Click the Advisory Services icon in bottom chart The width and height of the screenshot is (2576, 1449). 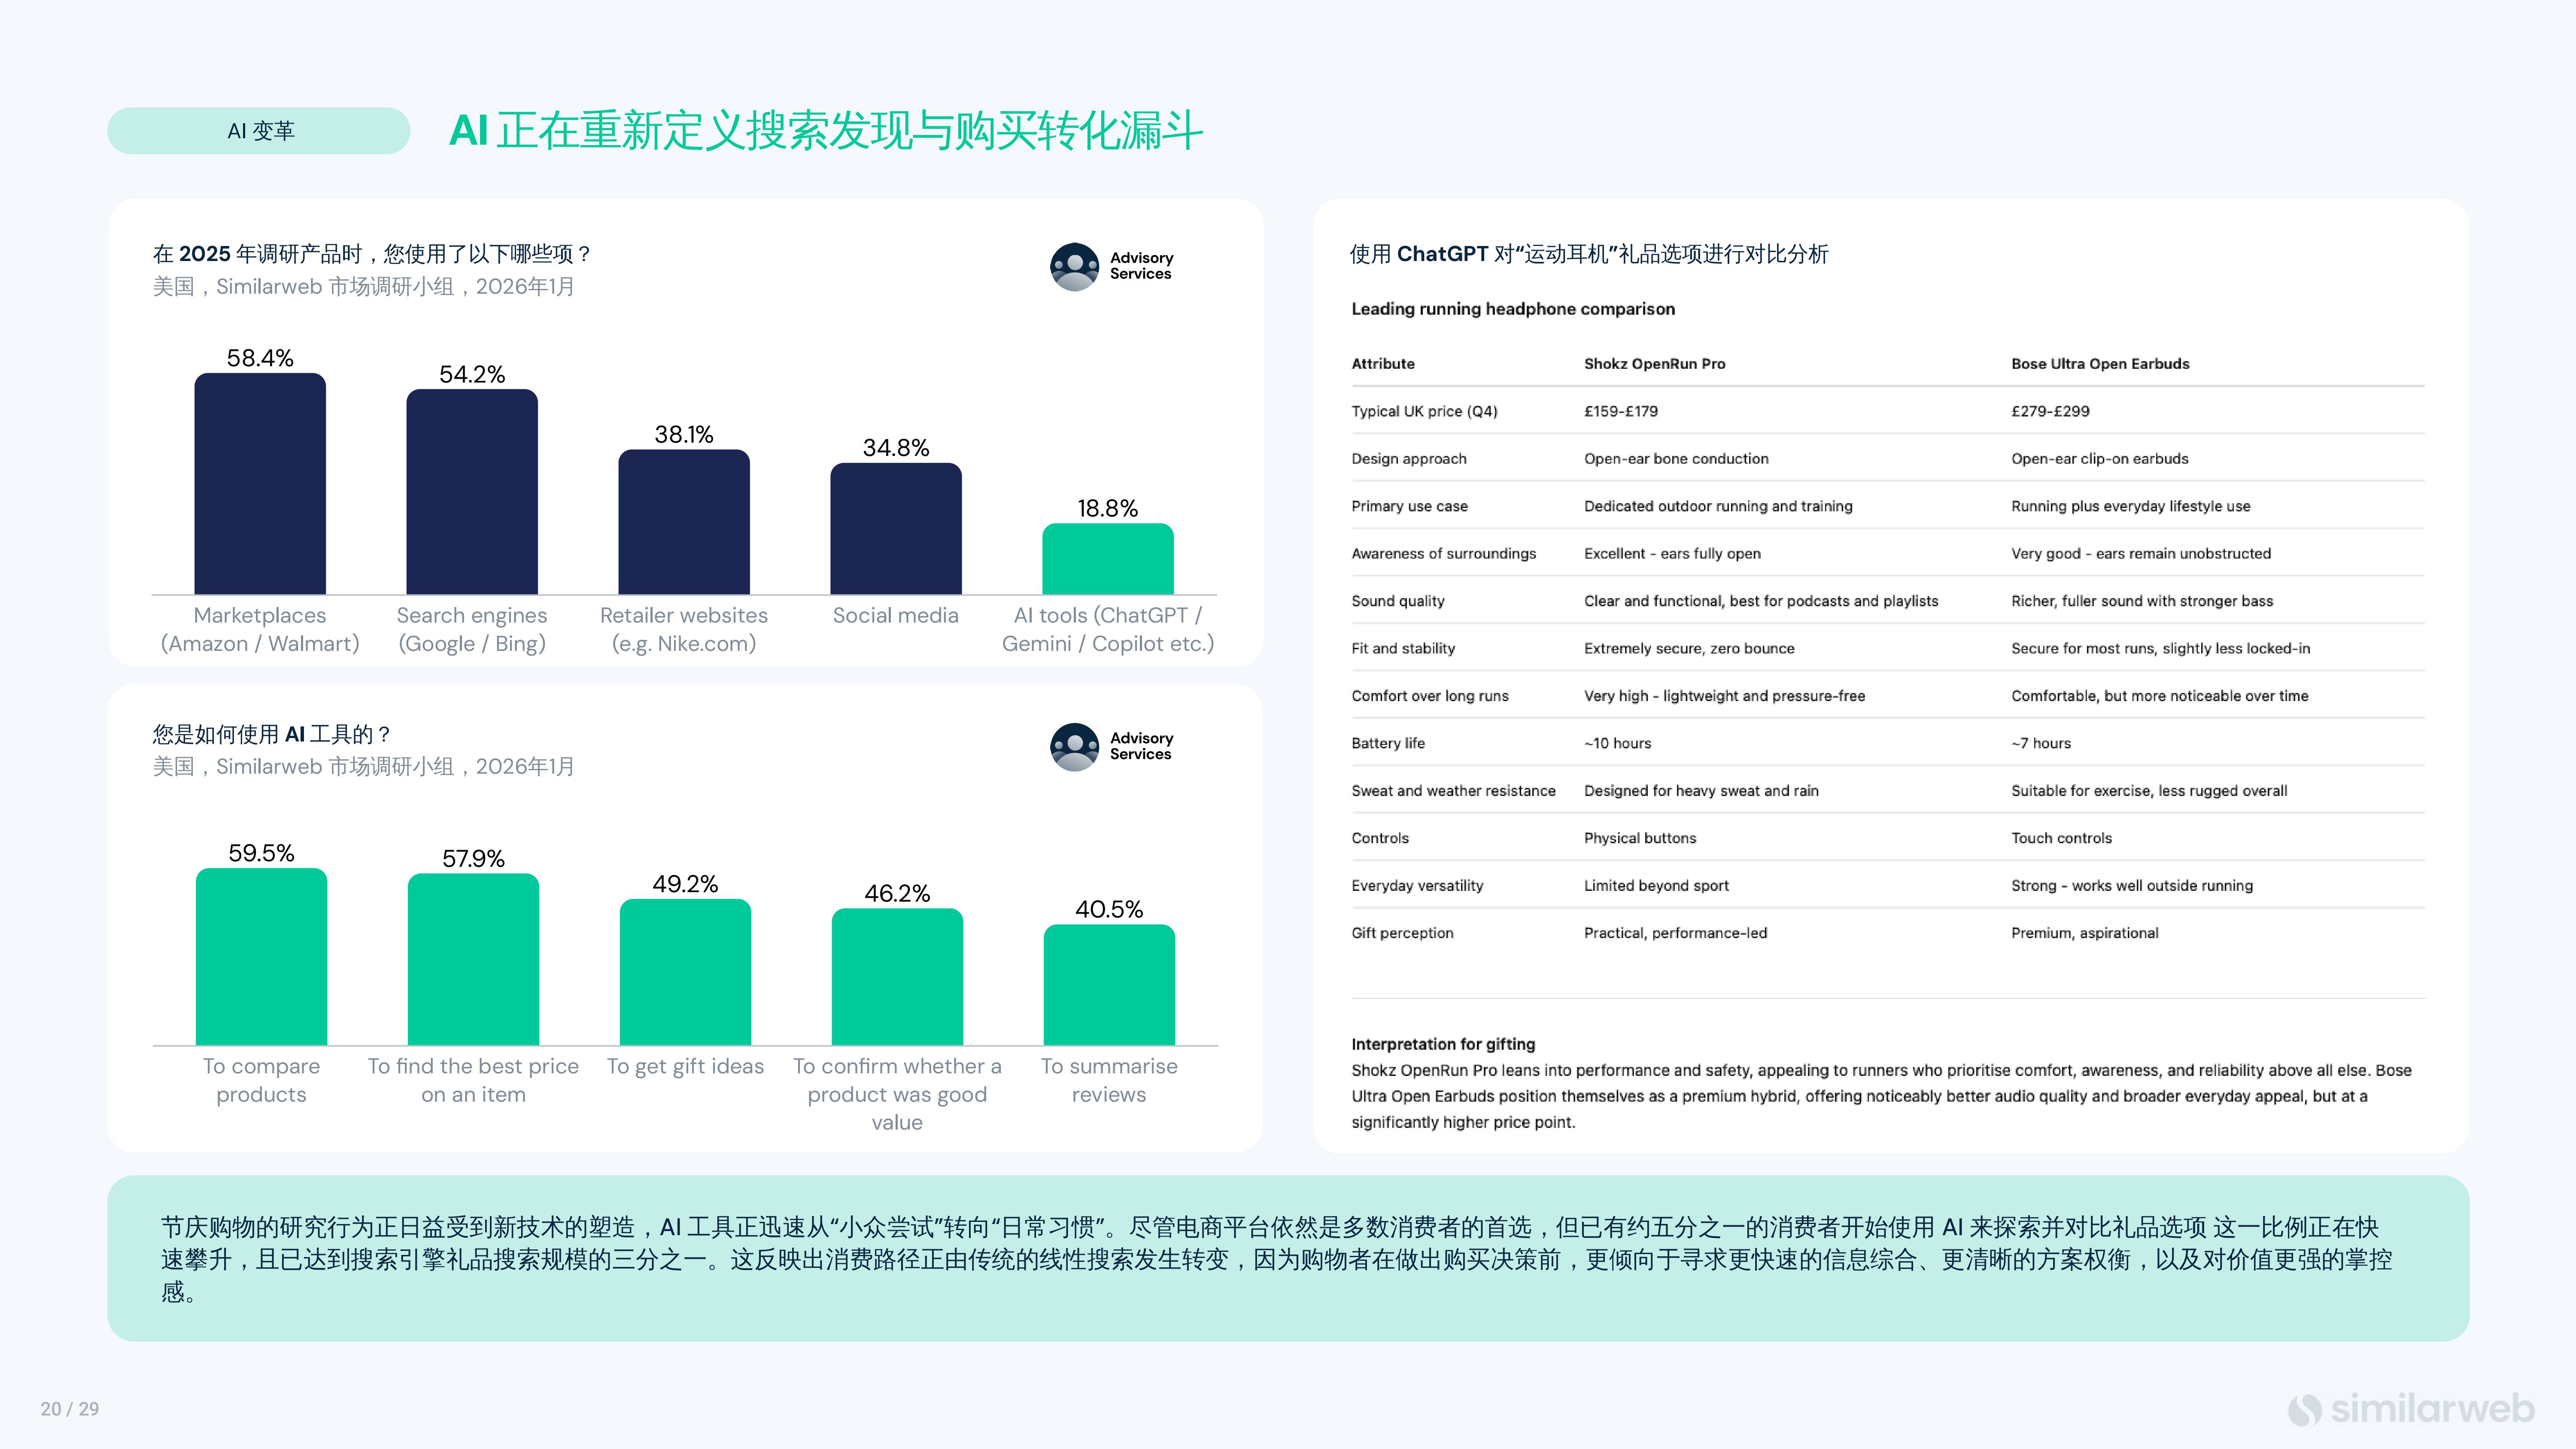point(1075,746)
